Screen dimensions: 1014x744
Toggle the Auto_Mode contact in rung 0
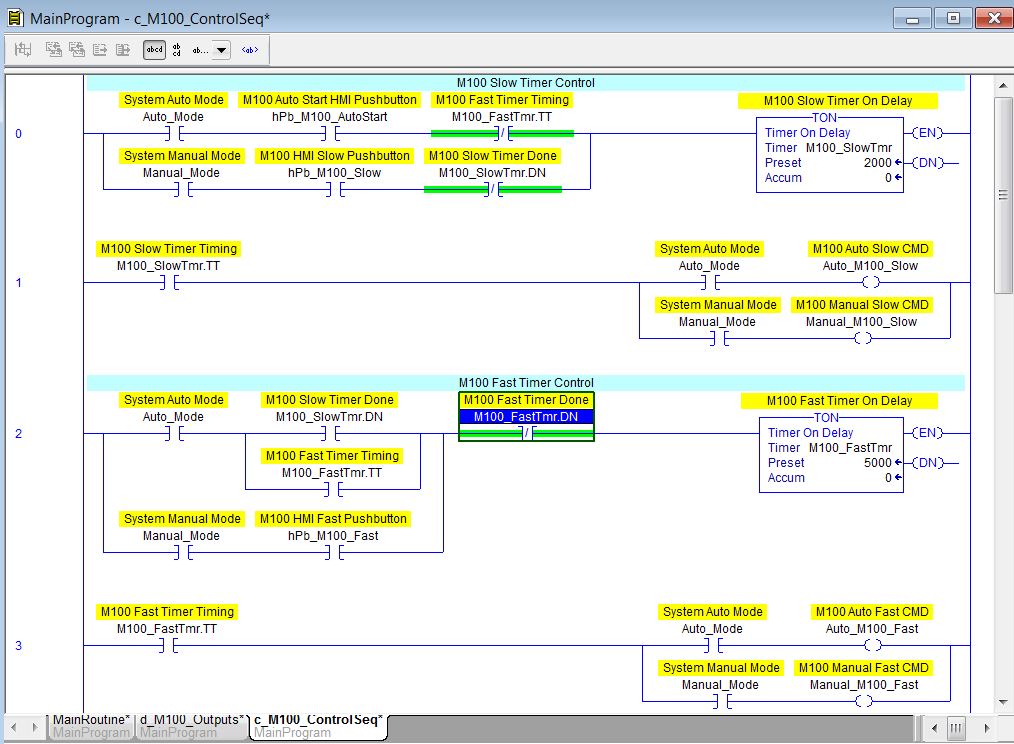pyautogui.click(x=174, y=133)
